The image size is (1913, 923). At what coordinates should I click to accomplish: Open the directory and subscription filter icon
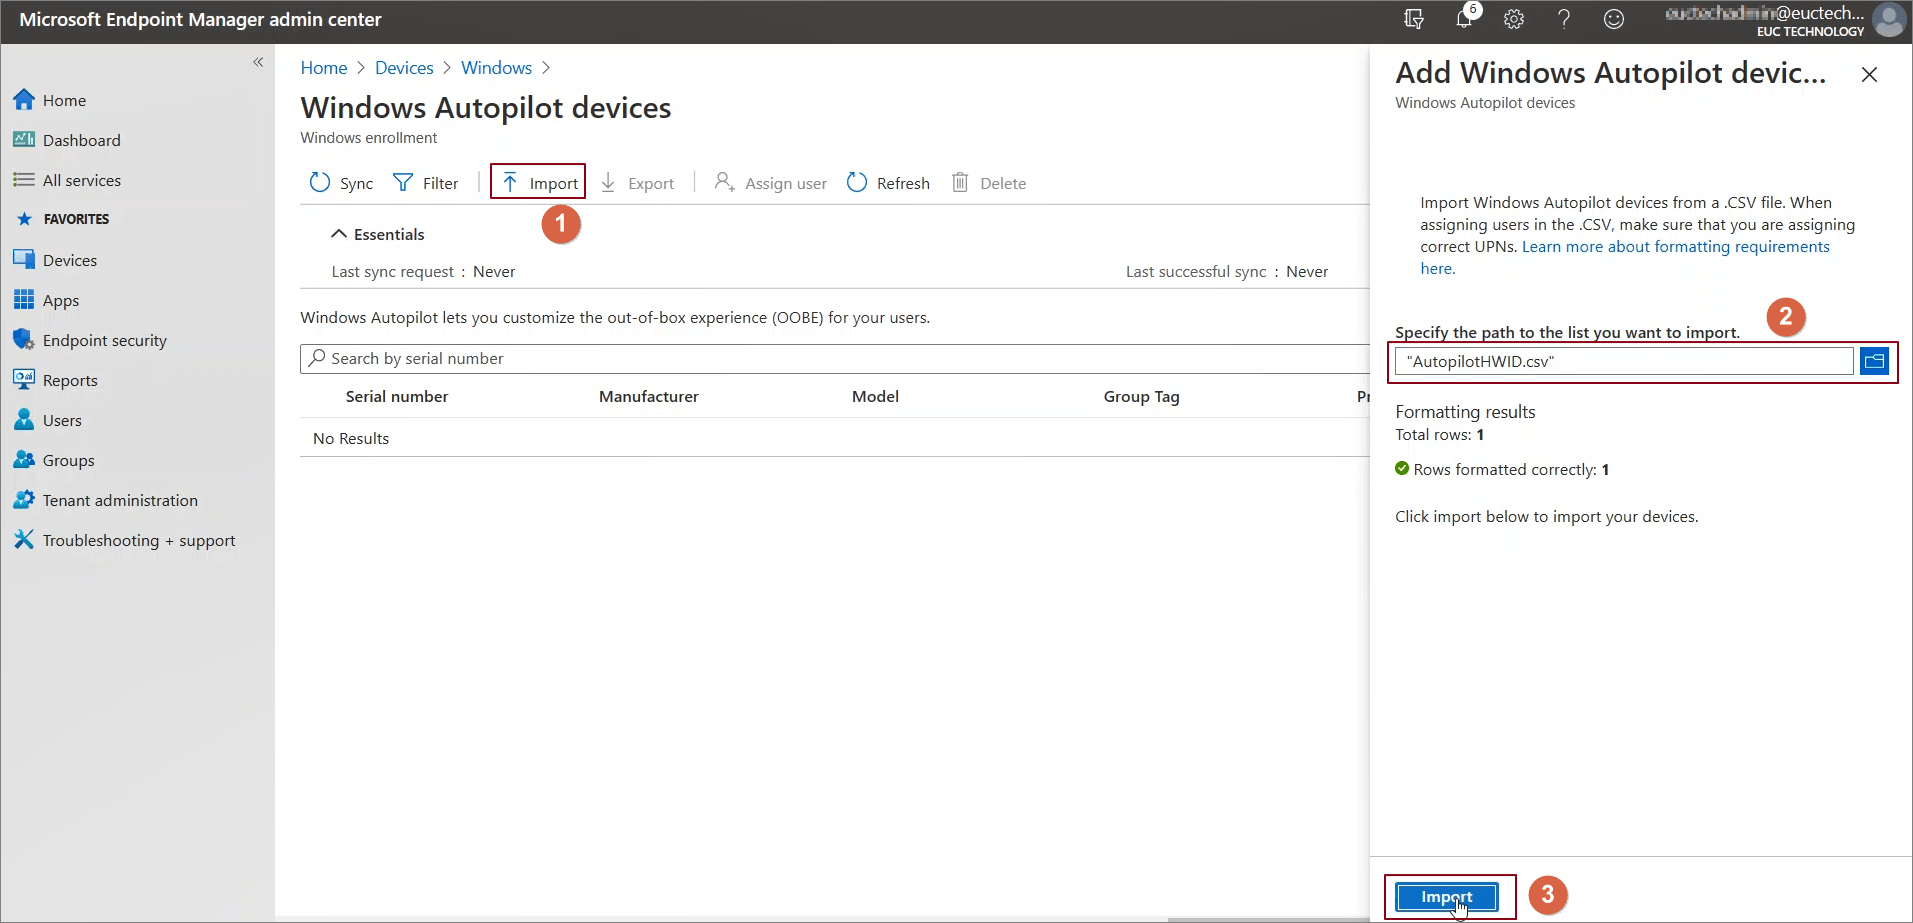(1414, 19)
